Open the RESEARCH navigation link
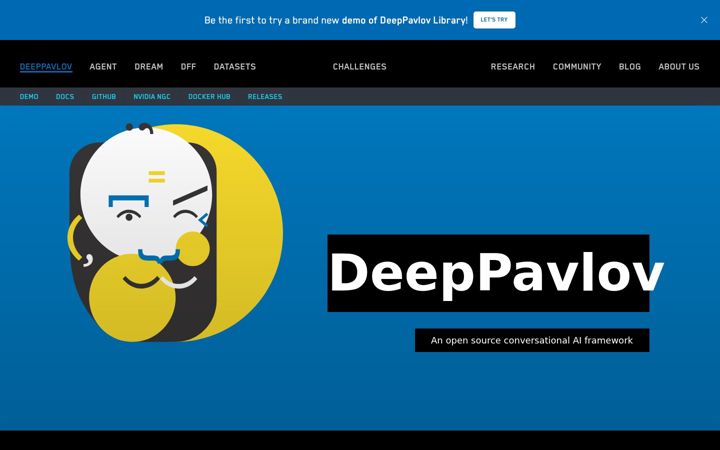 pos(512,67)
